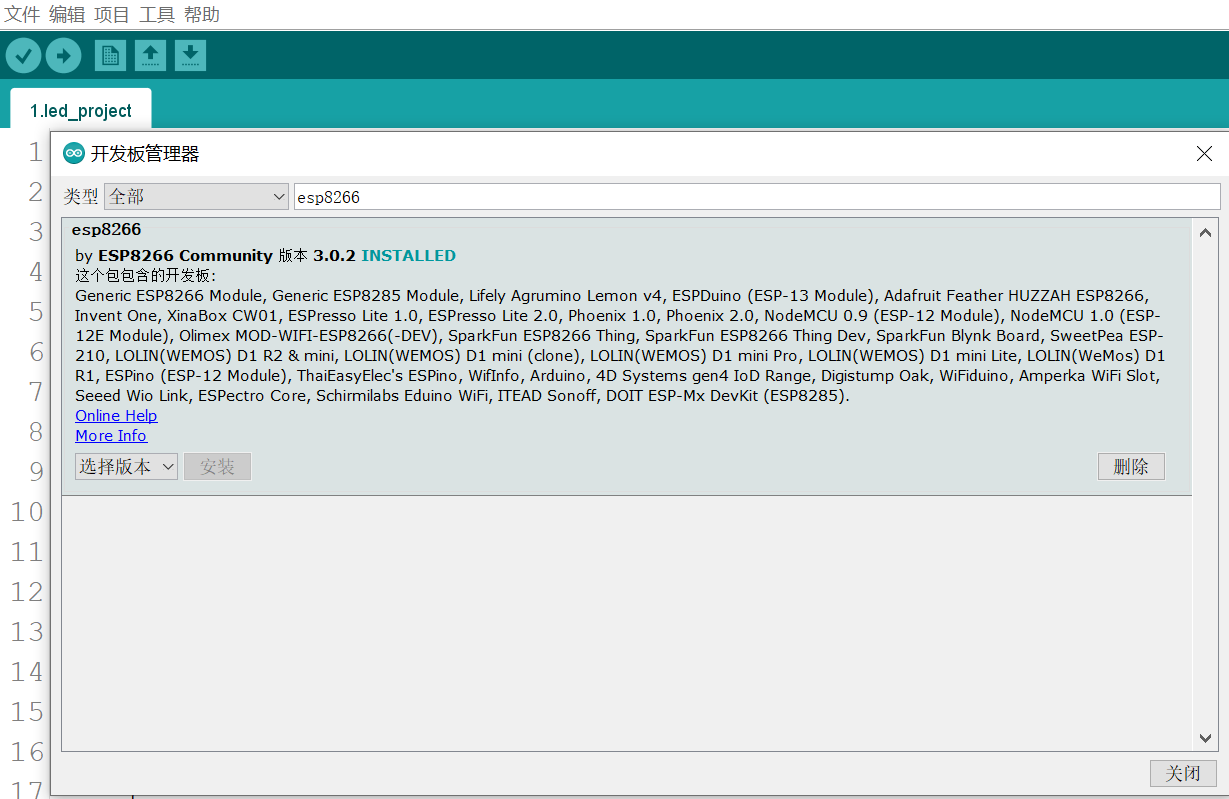Open the 选择版本 version dropdown
The width and height of the screenshot is (1229, 799).
(x=126, y=467)
